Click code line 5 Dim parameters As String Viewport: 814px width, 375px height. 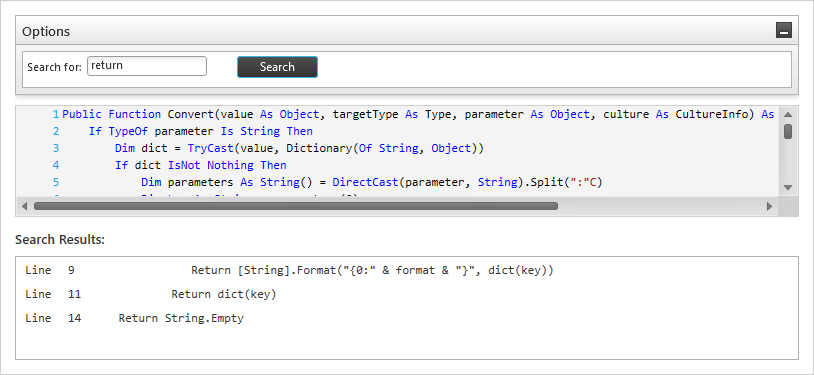coord(372,182)
